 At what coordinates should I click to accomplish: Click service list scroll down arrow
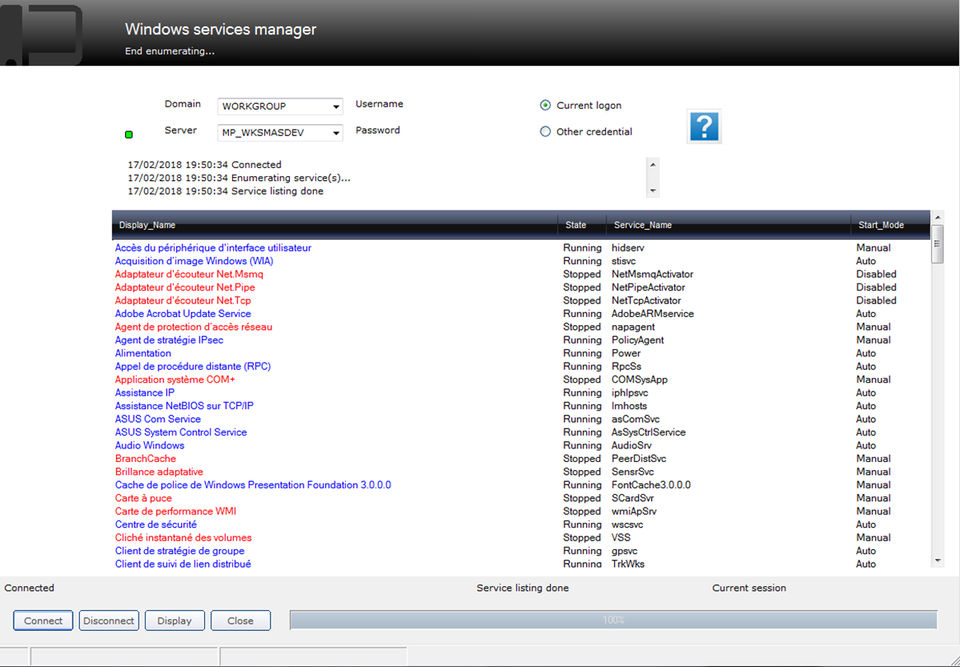pyautogui.click(x=937, y=560)
